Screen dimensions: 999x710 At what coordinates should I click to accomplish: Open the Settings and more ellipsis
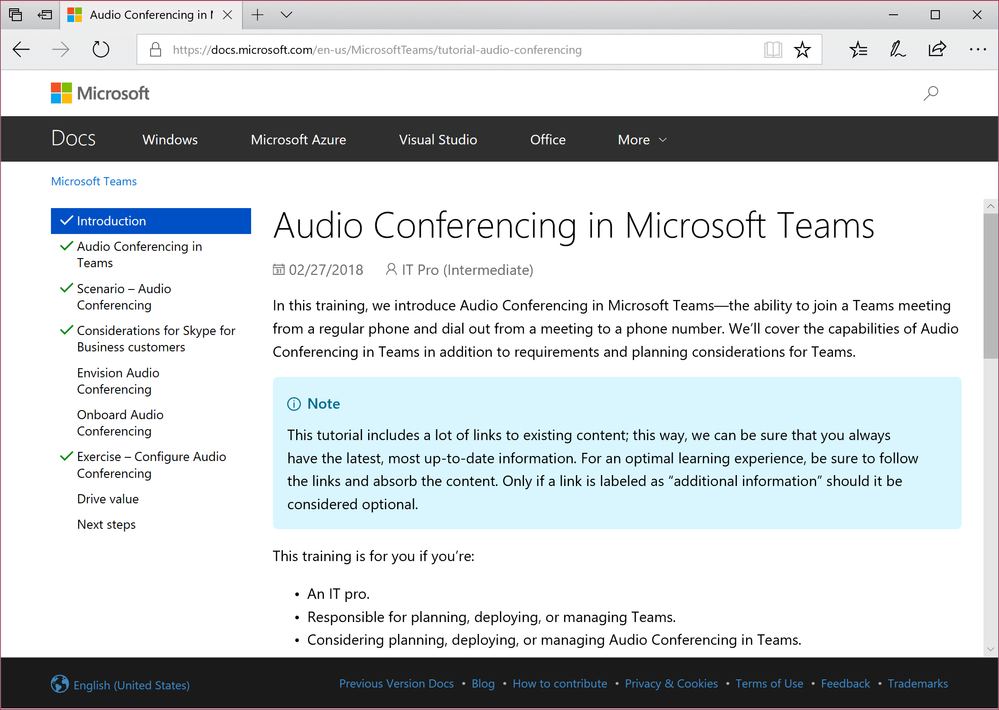point(977,50)
